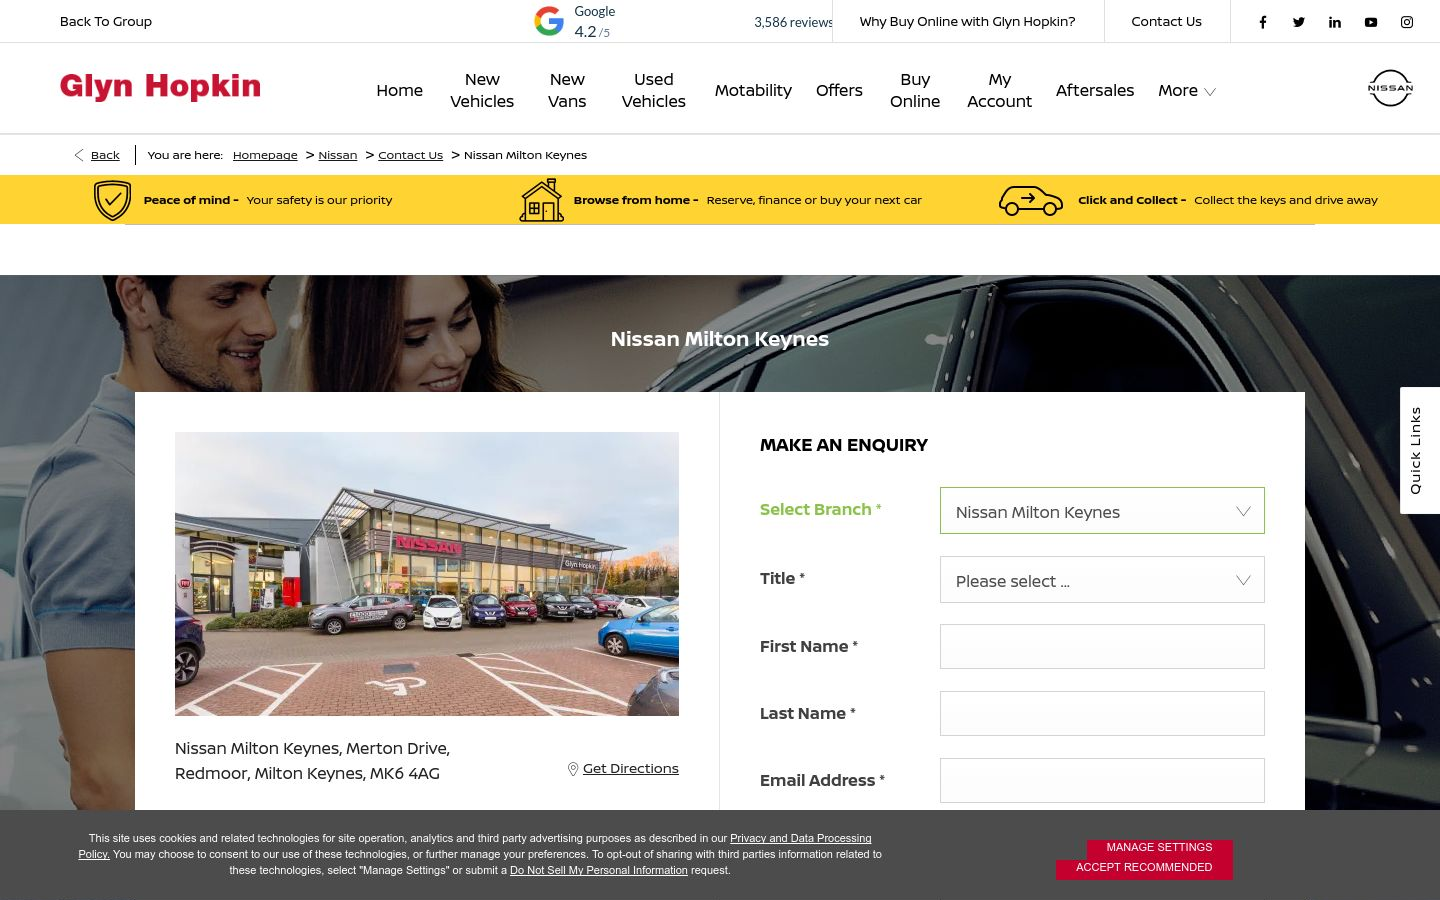
Task: Click the Glyn Hopkin logo
Action: [x=160, y=87]
